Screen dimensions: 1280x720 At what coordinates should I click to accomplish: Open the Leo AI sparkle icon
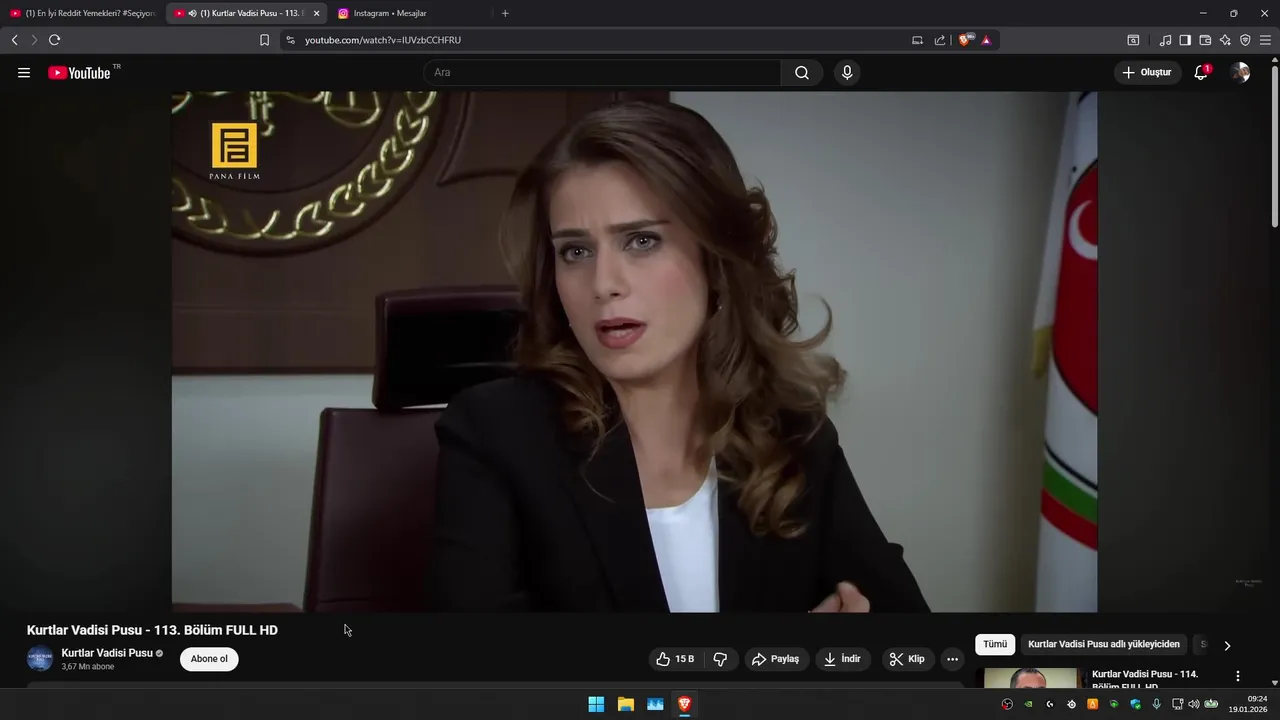(1225, 40)
